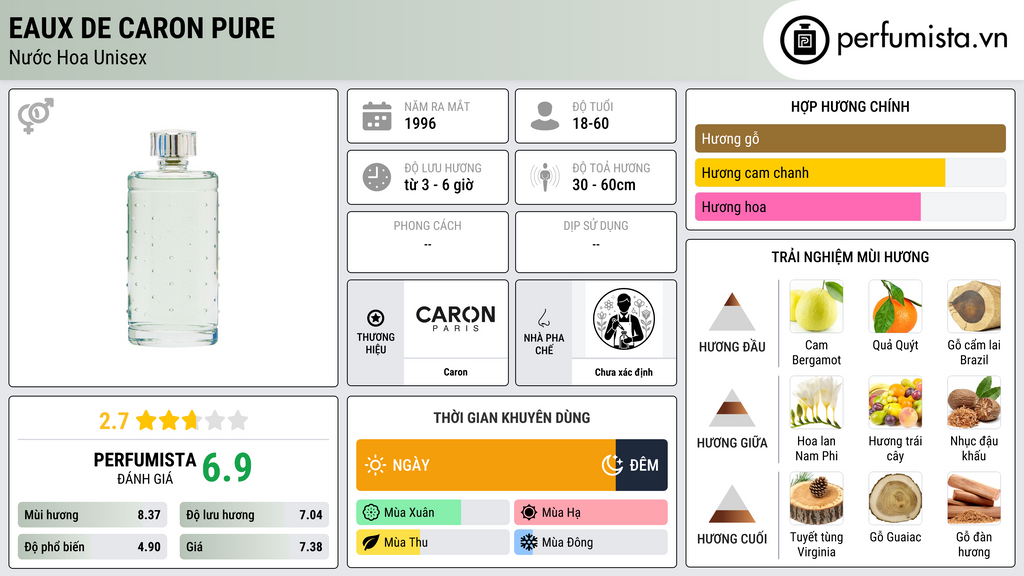Viewport: 1024px width, 576px height.
Task: Click the perfumista.vn perfume bottle logo icon
Action: tap(804, 40)
